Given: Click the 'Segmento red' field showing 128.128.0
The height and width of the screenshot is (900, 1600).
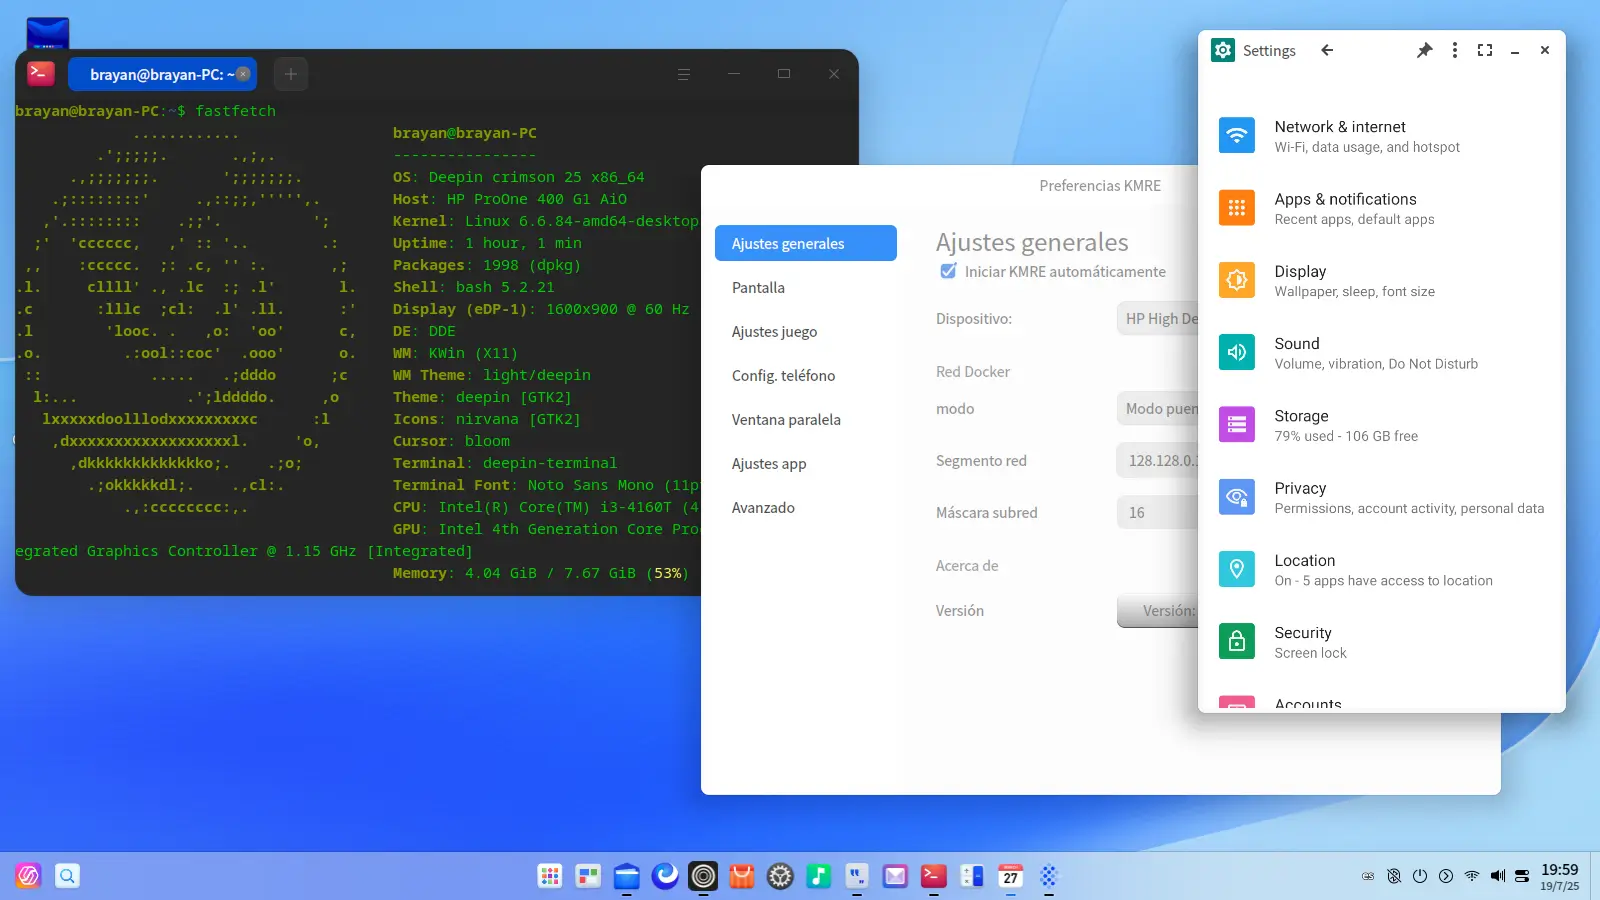Looking at the screenshot, I should click(1157, 460).
